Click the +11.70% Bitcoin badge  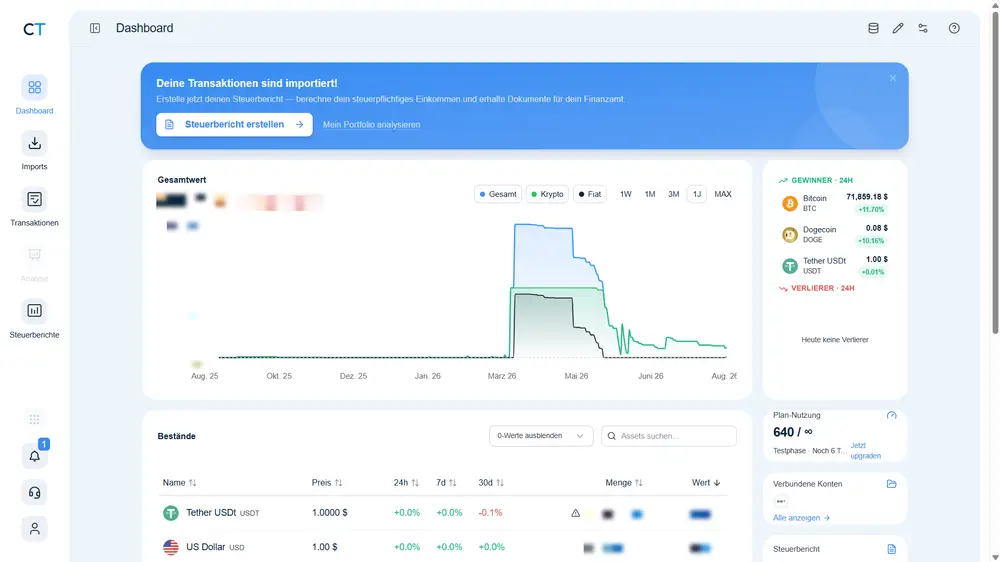(x=871, y=209)
